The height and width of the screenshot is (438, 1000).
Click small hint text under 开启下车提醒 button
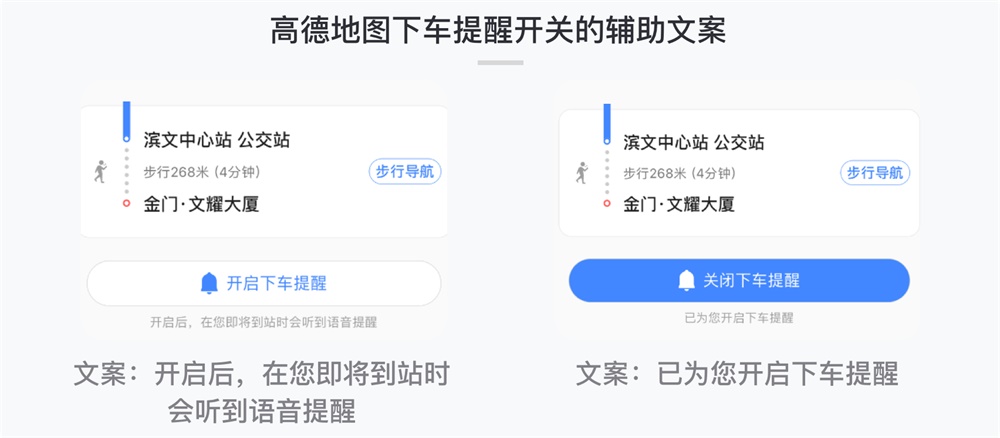pyautogui.click(x=263, y=323)
